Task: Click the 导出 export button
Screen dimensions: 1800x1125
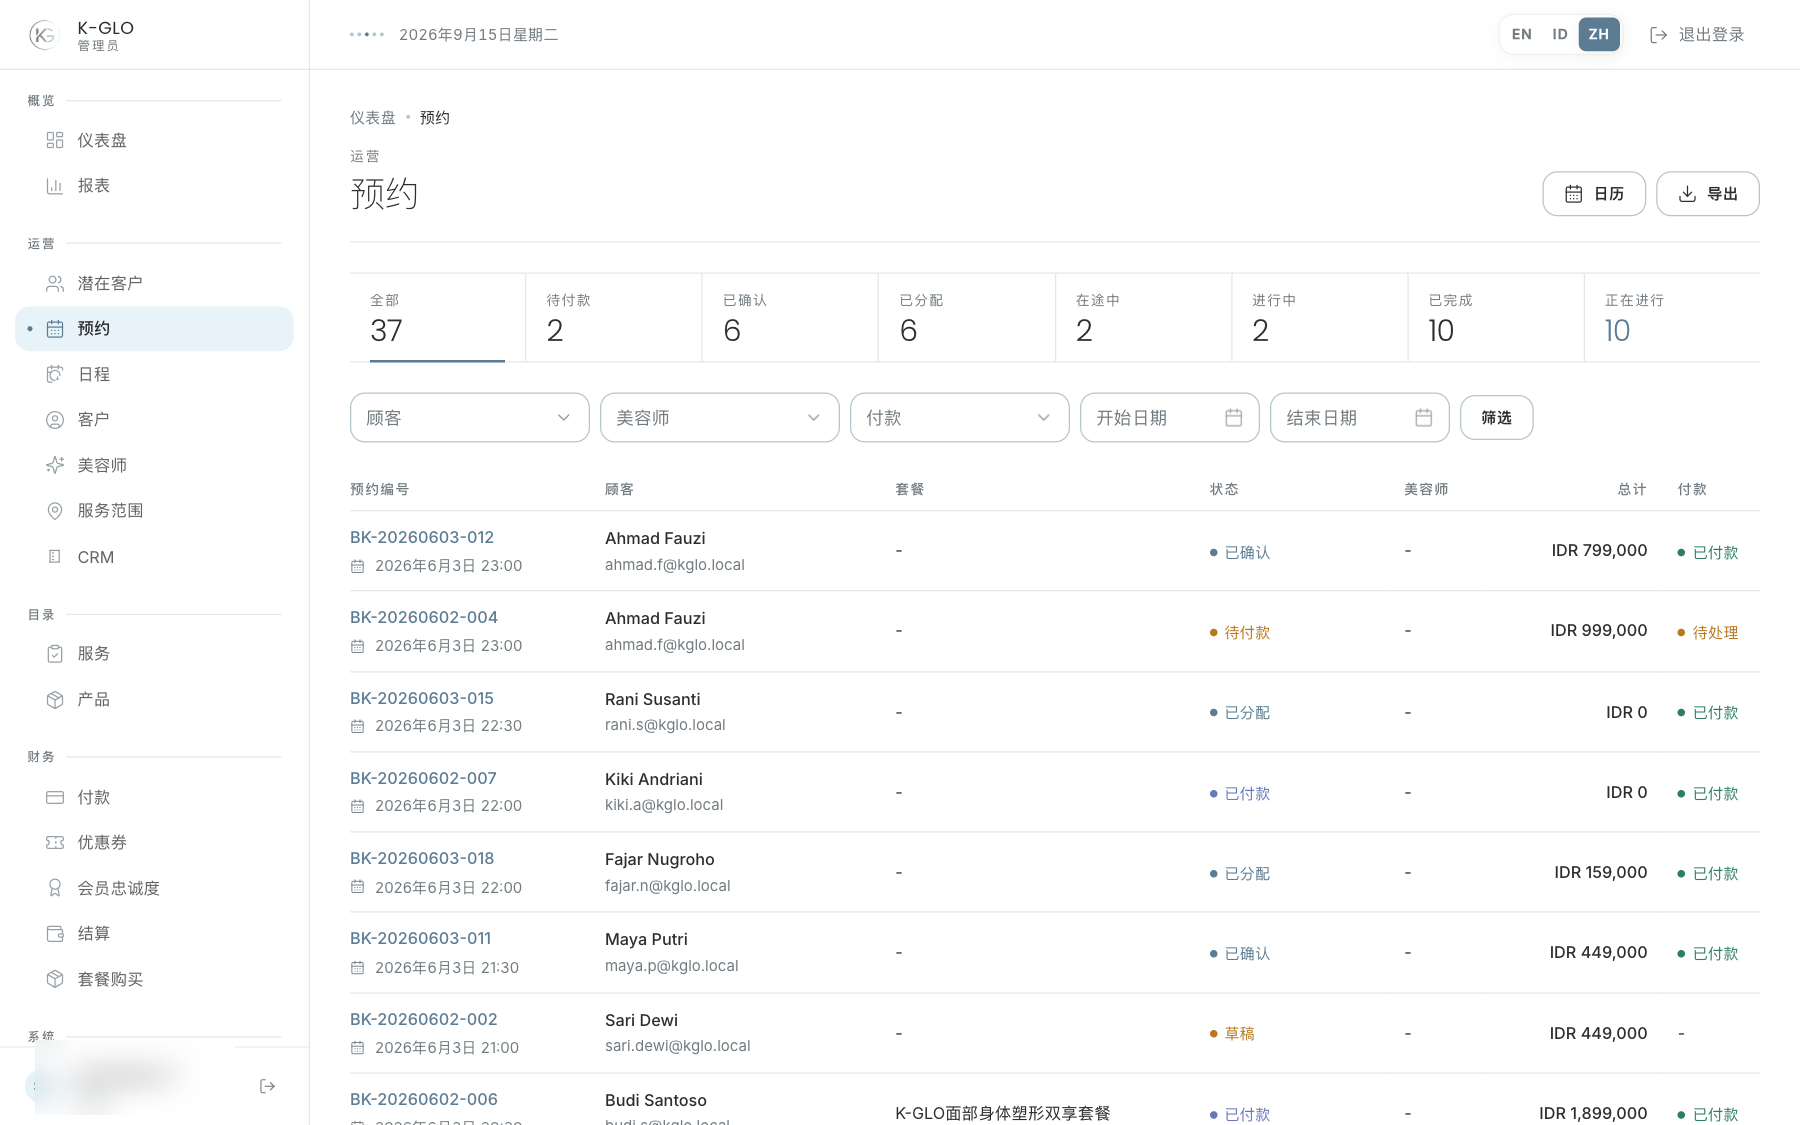Action: [1708, 194]
